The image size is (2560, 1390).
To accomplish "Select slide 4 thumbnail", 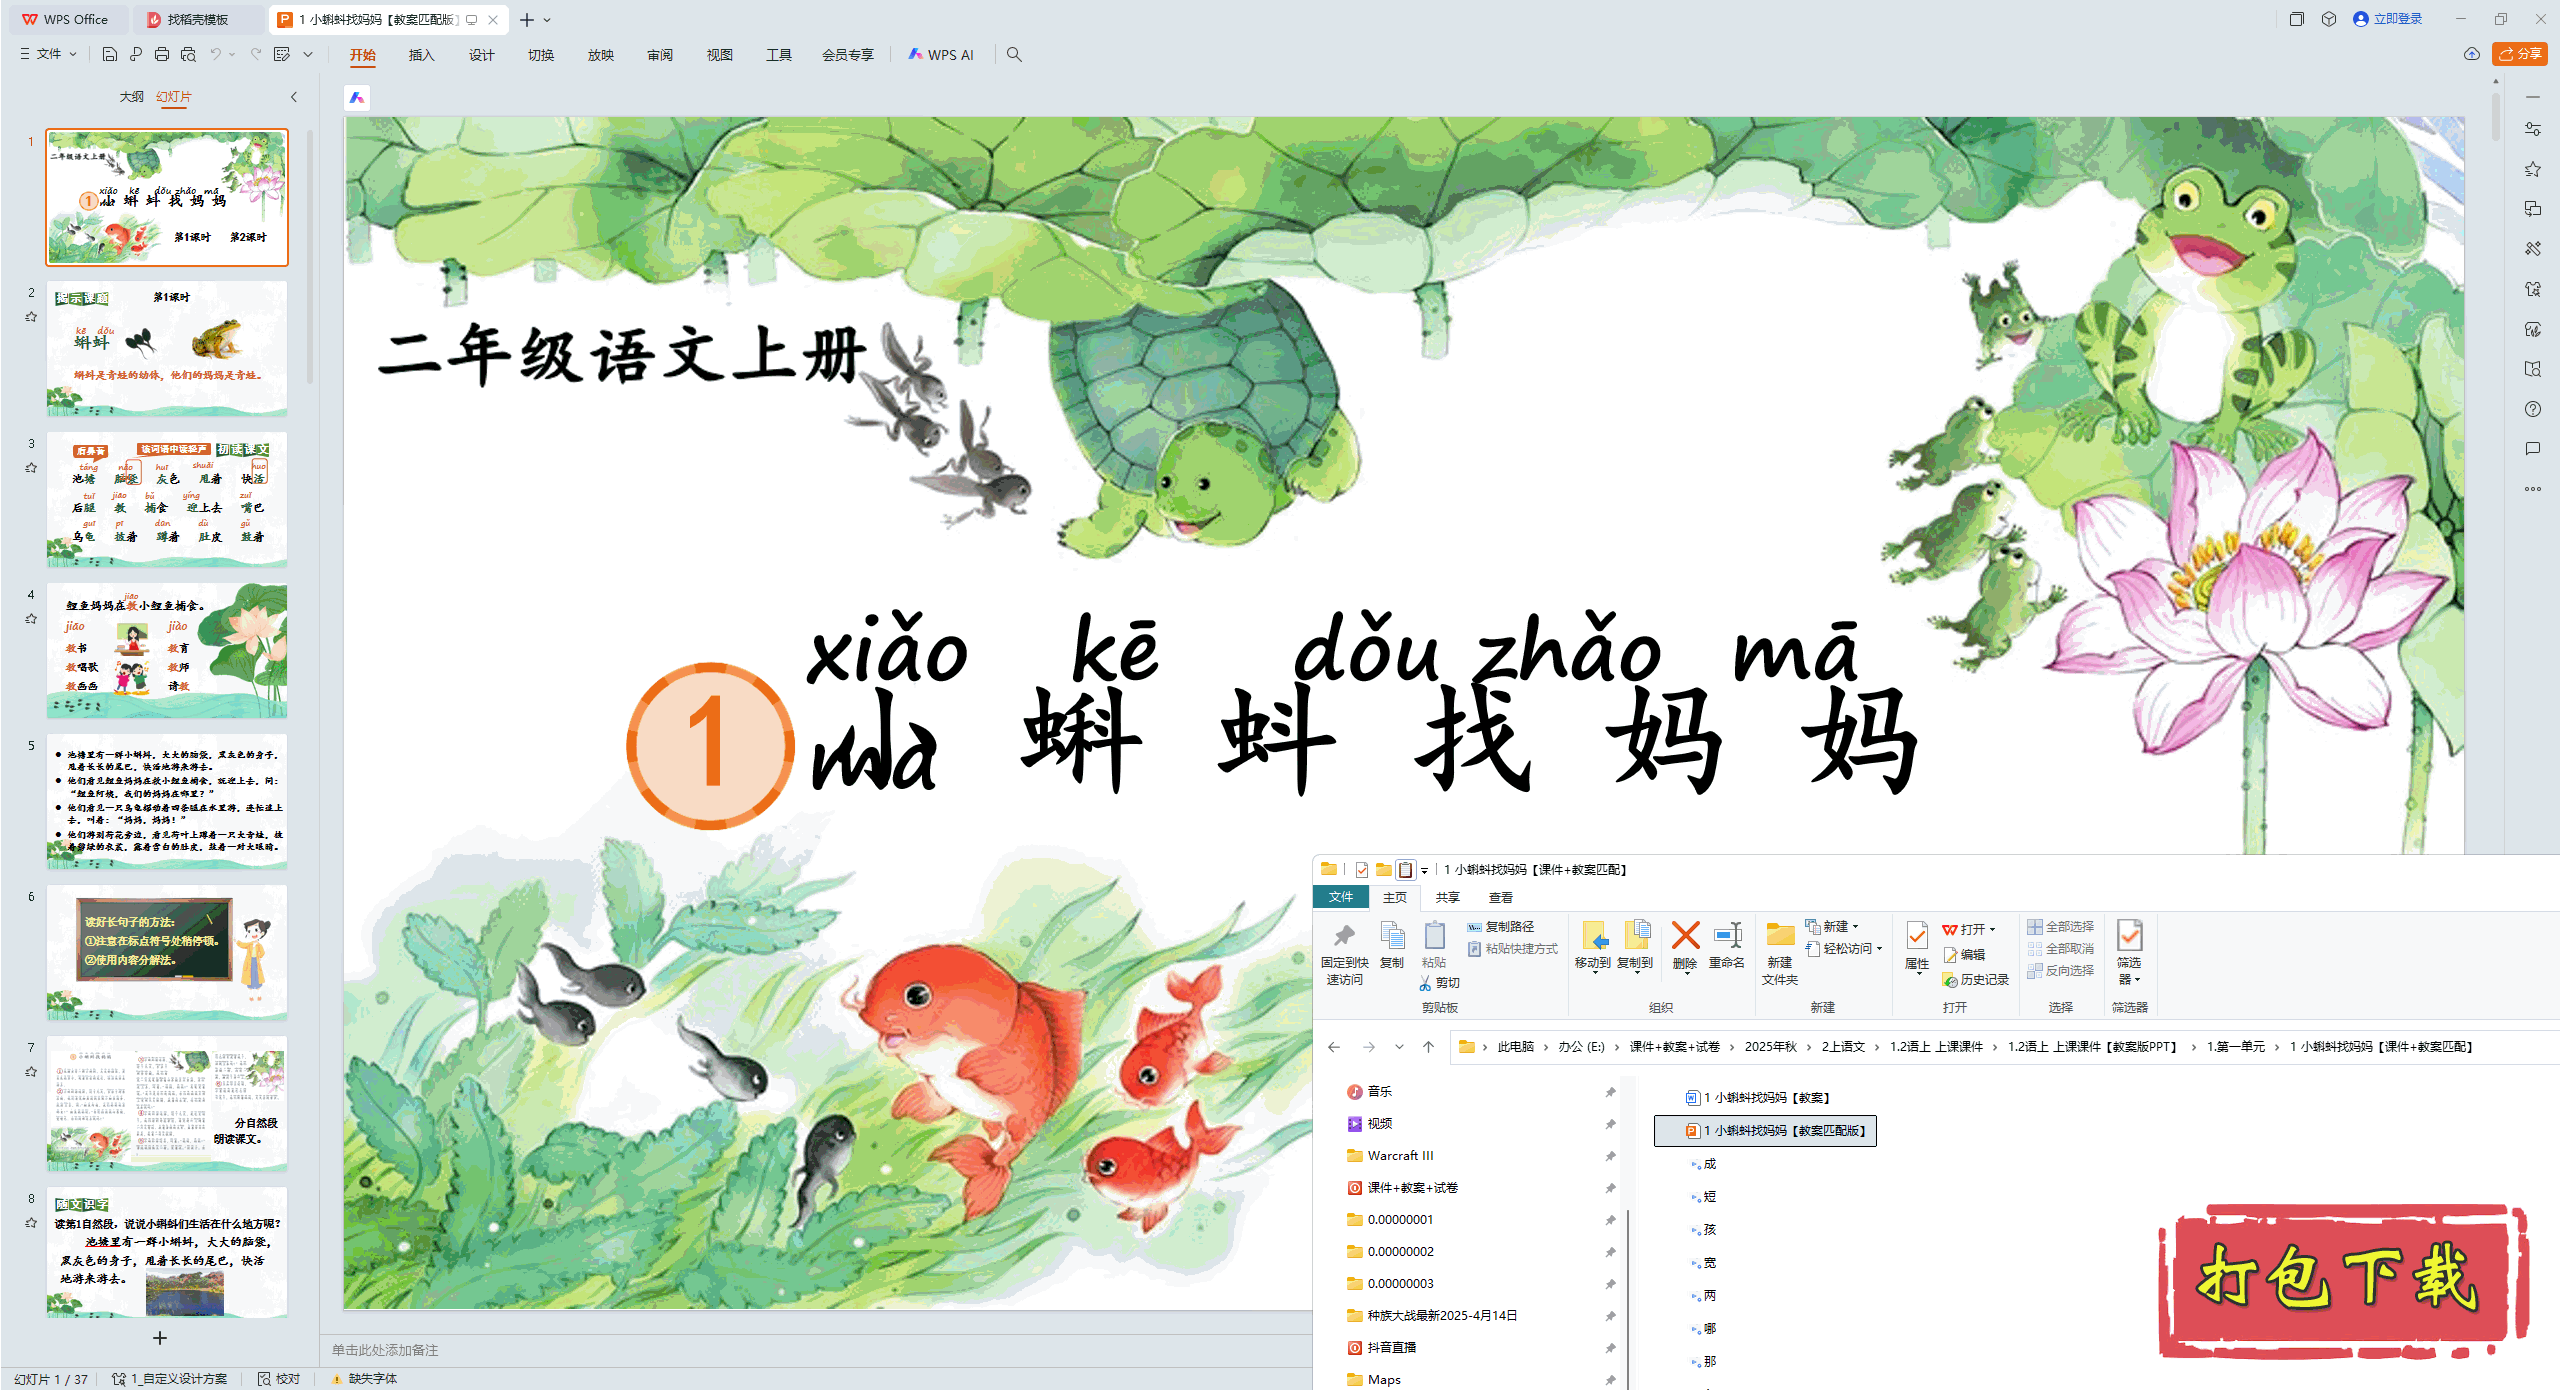I will coord(167,650).
